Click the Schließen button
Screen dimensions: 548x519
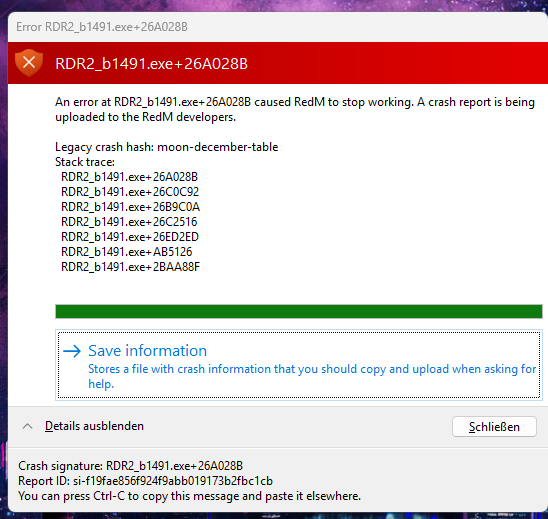(x=494, y=426)
